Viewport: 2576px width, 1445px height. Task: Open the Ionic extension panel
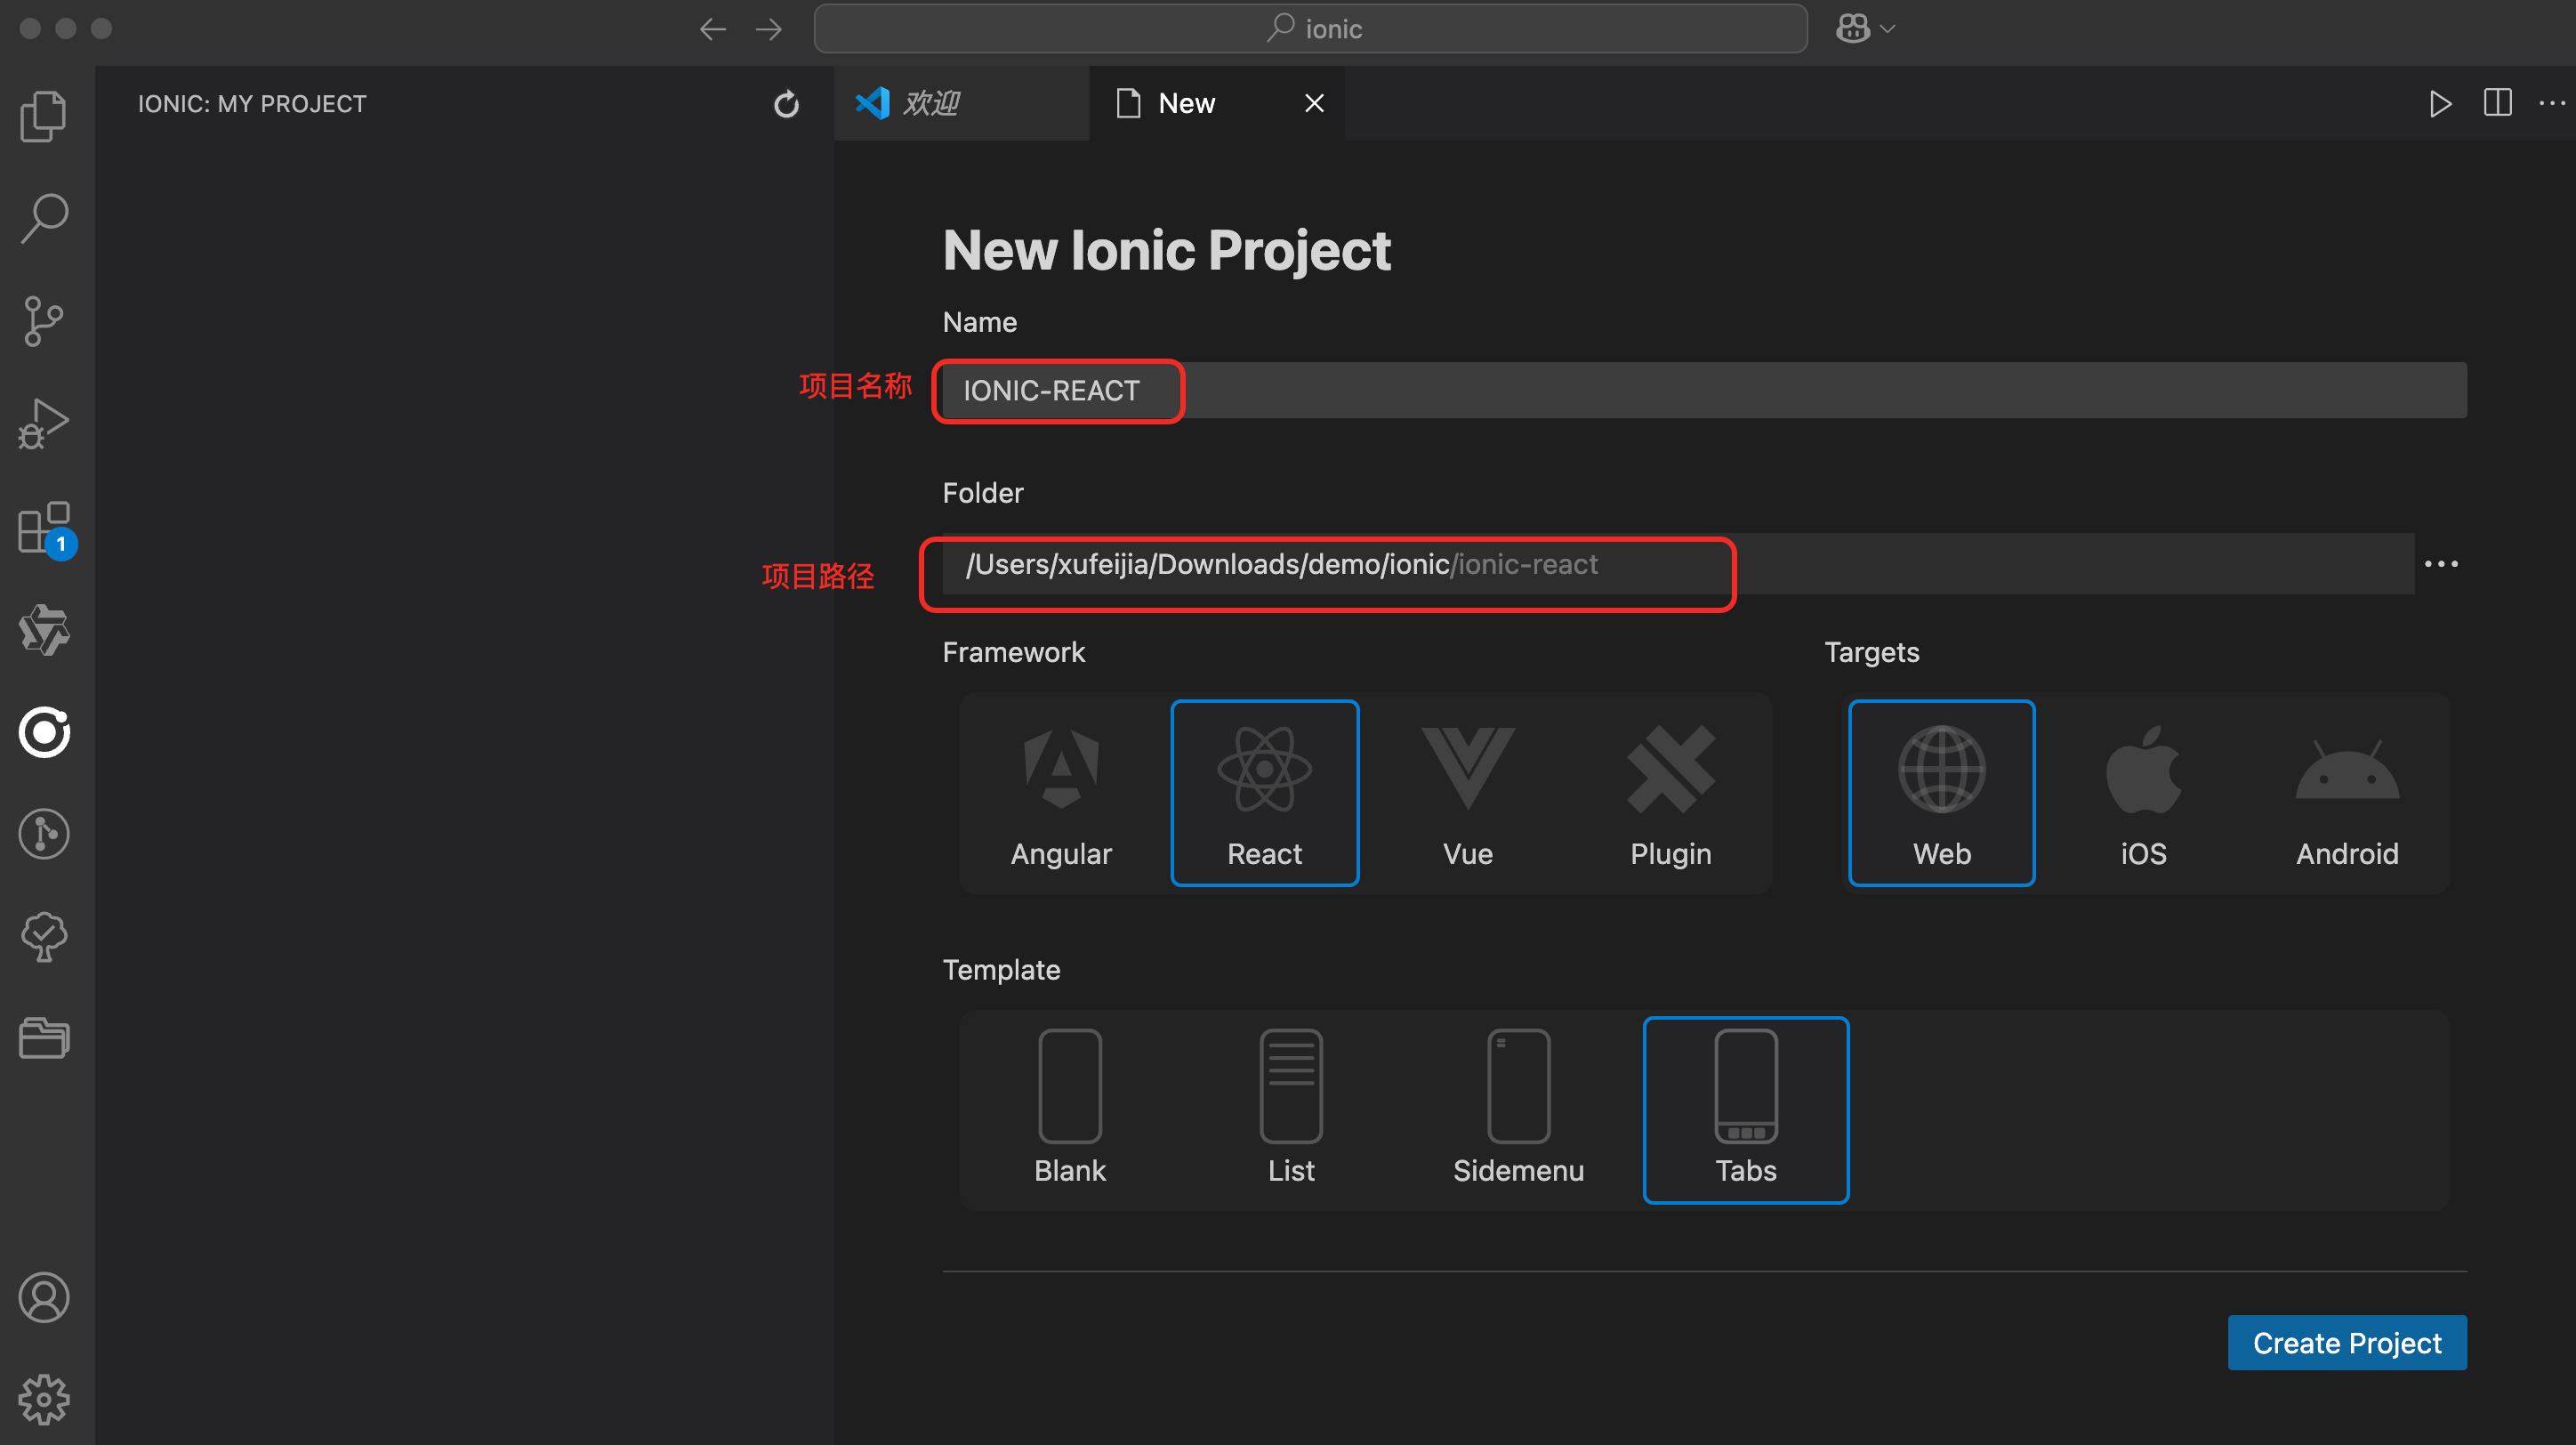[44, 732]
